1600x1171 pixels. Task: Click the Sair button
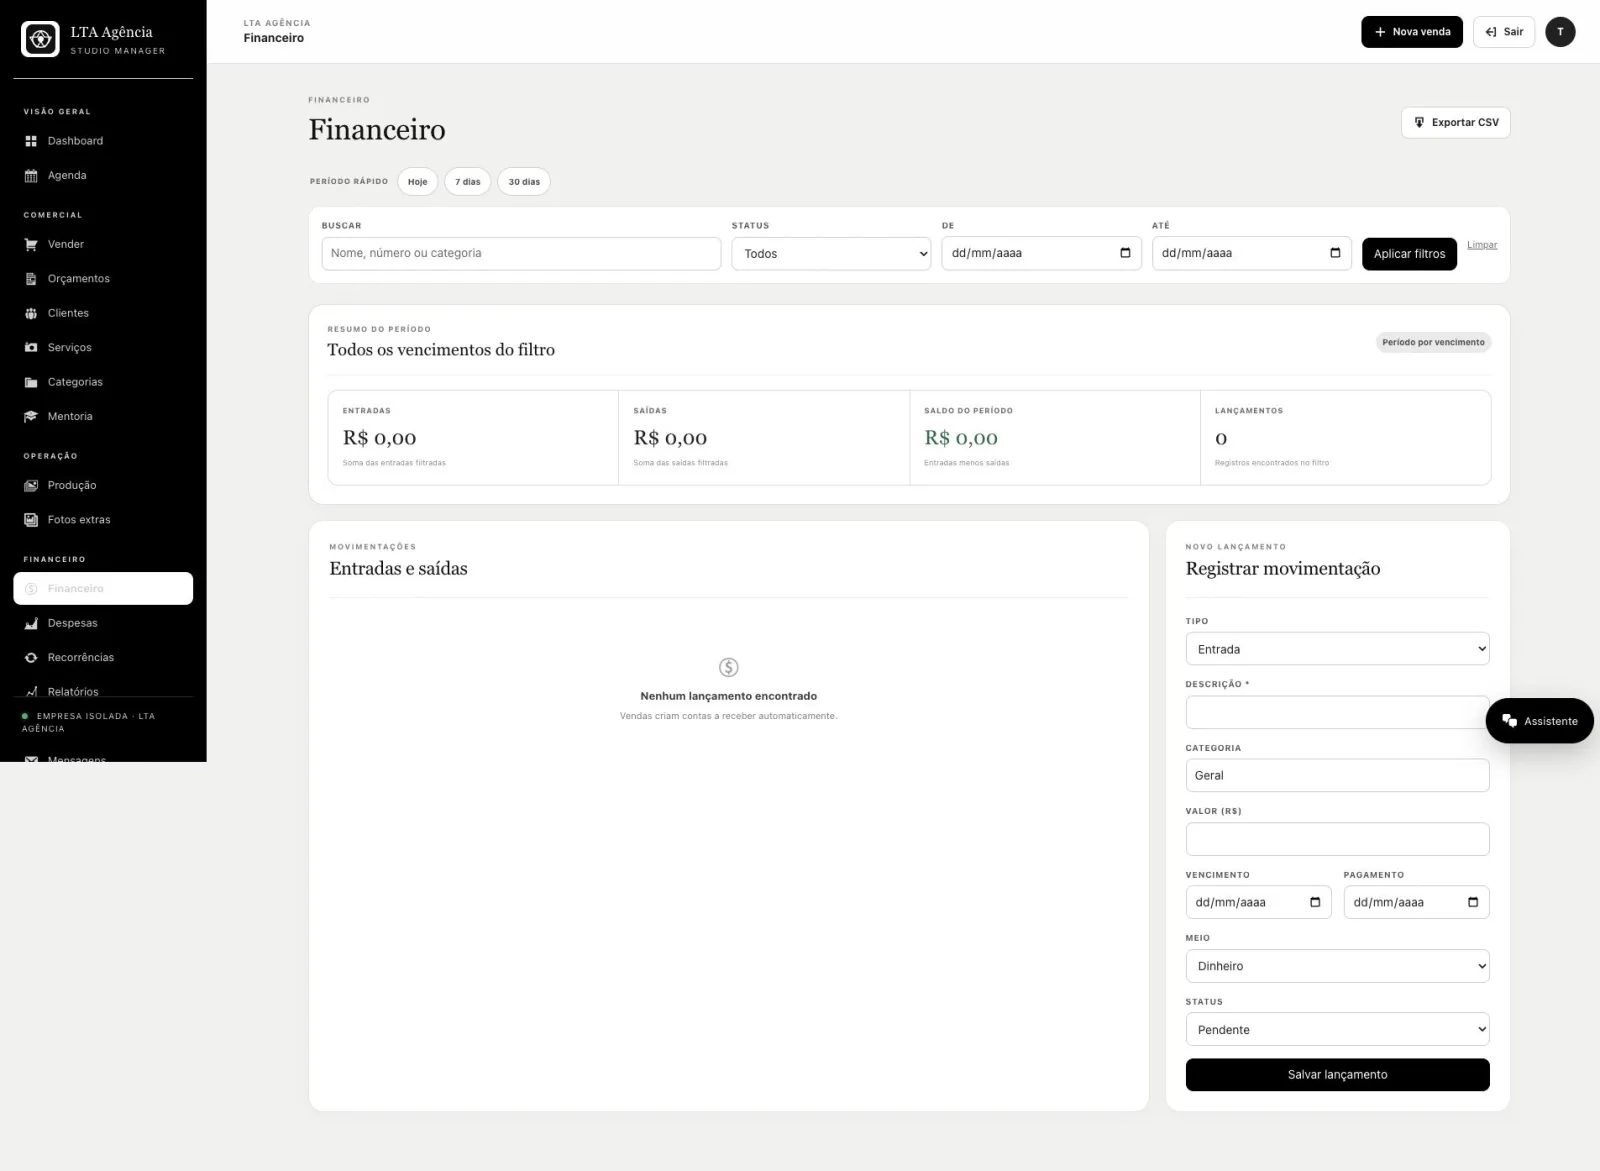(x=1504, y=32)
